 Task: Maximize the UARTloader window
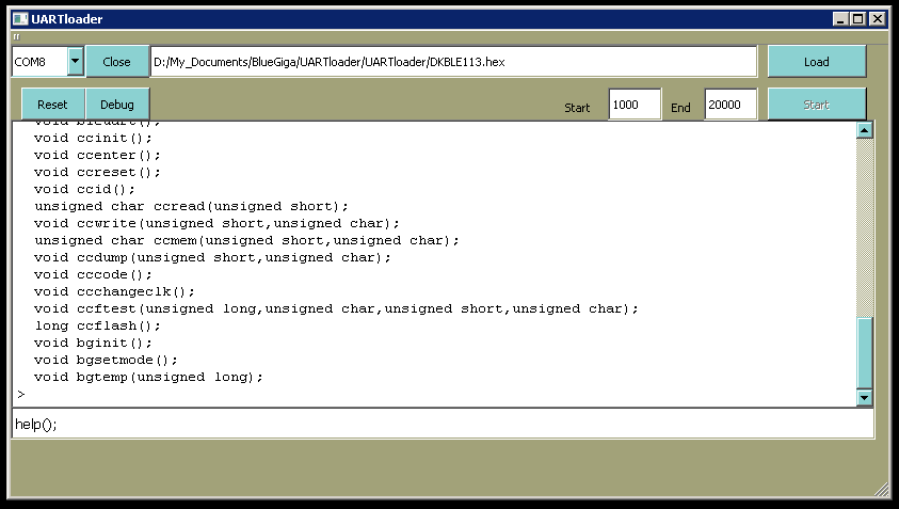pos(858,19)
